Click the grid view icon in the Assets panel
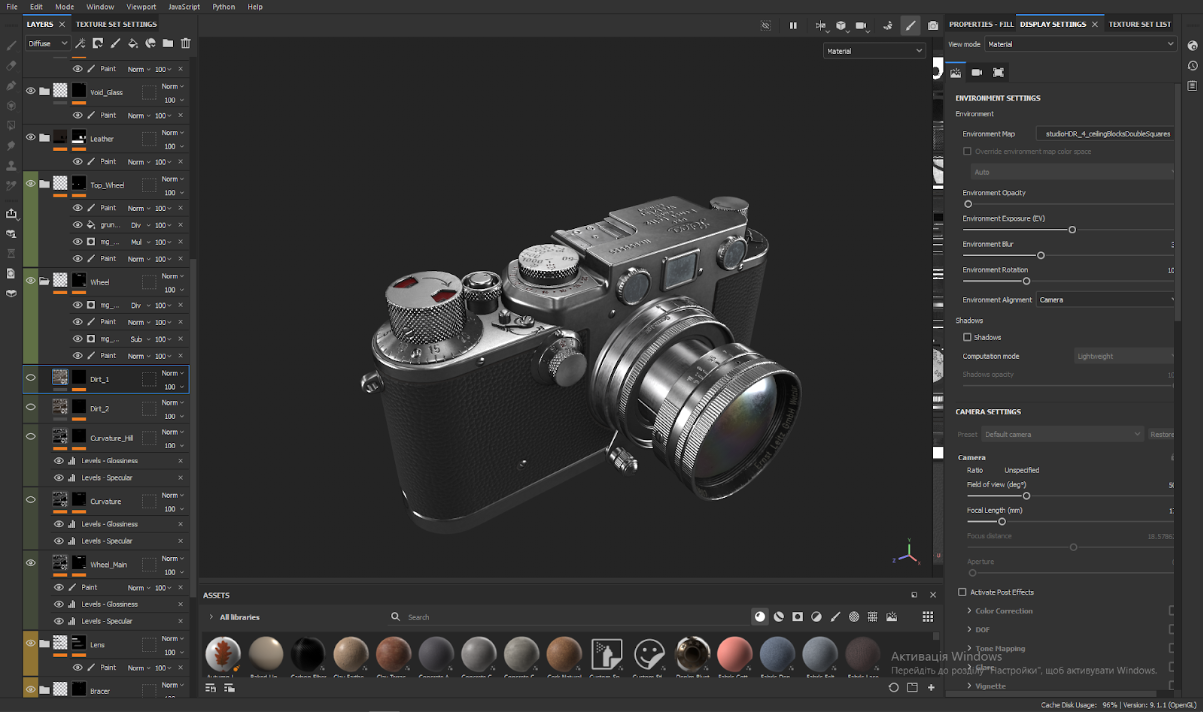The image size is (1203, 712). point(928,617)
